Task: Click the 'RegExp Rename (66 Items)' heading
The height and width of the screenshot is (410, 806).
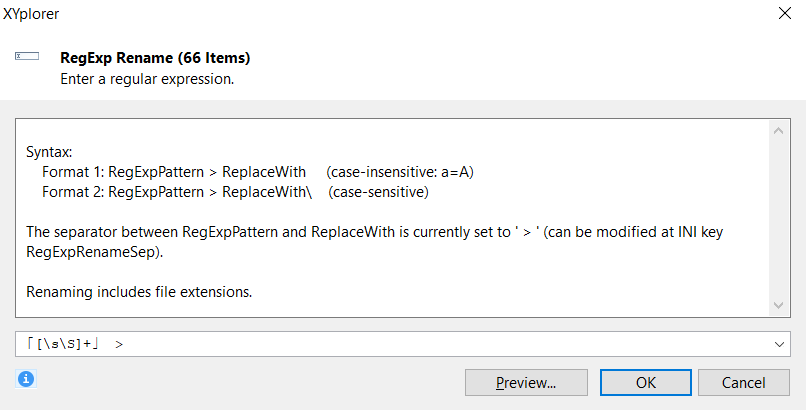Action: point(155,58)
